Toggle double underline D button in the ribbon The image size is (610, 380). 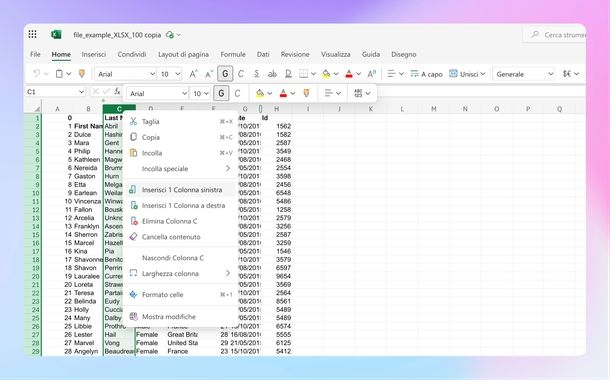tap(288, 74)
